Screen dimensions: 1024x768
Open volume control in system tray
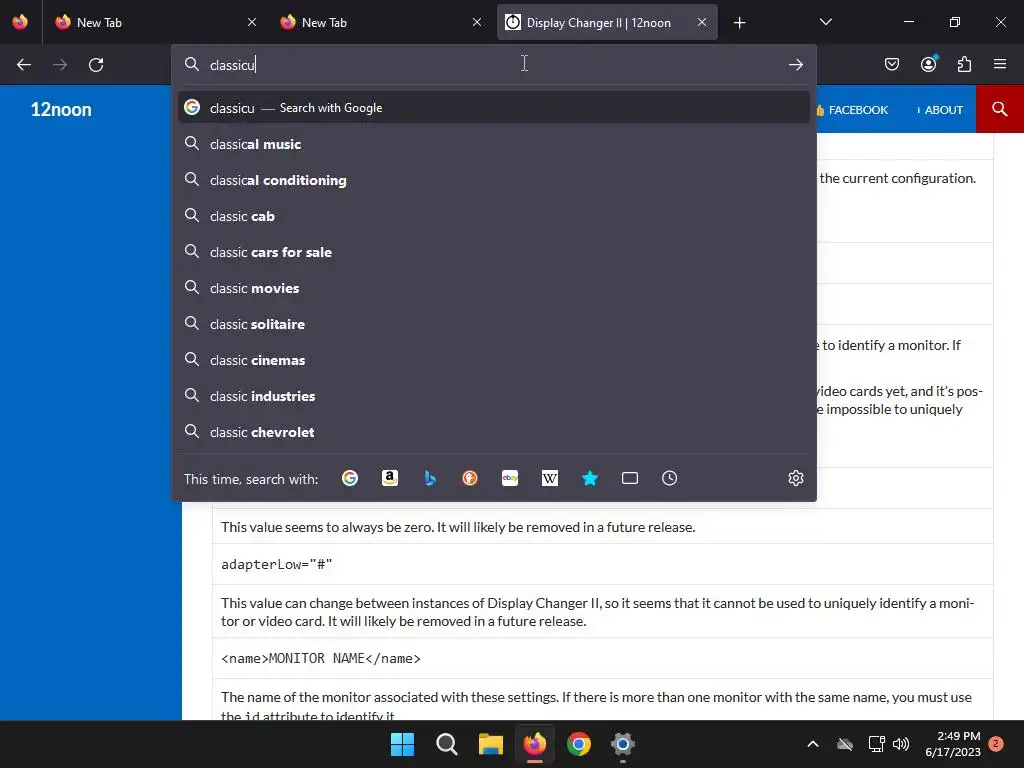pyautogui.click(x=901, y=744)
